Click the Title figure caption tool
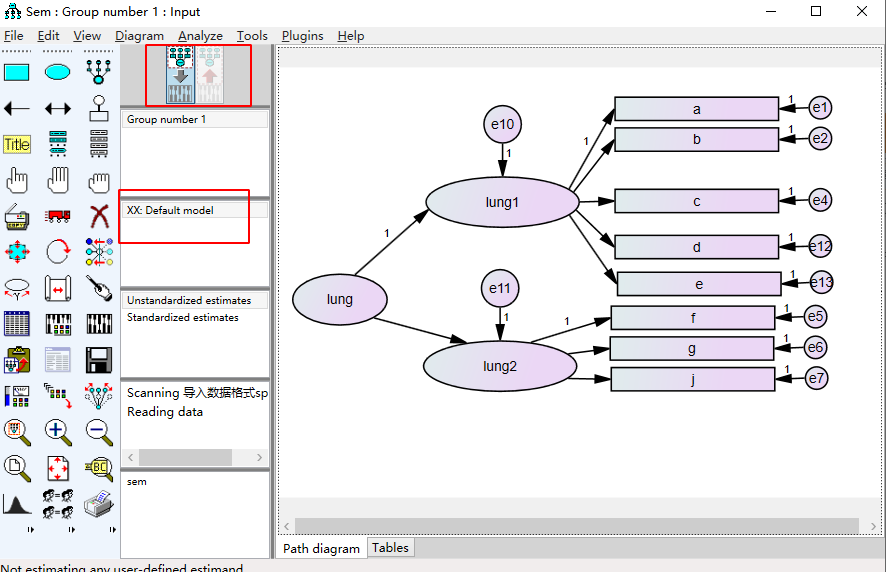 click(16, 145)
